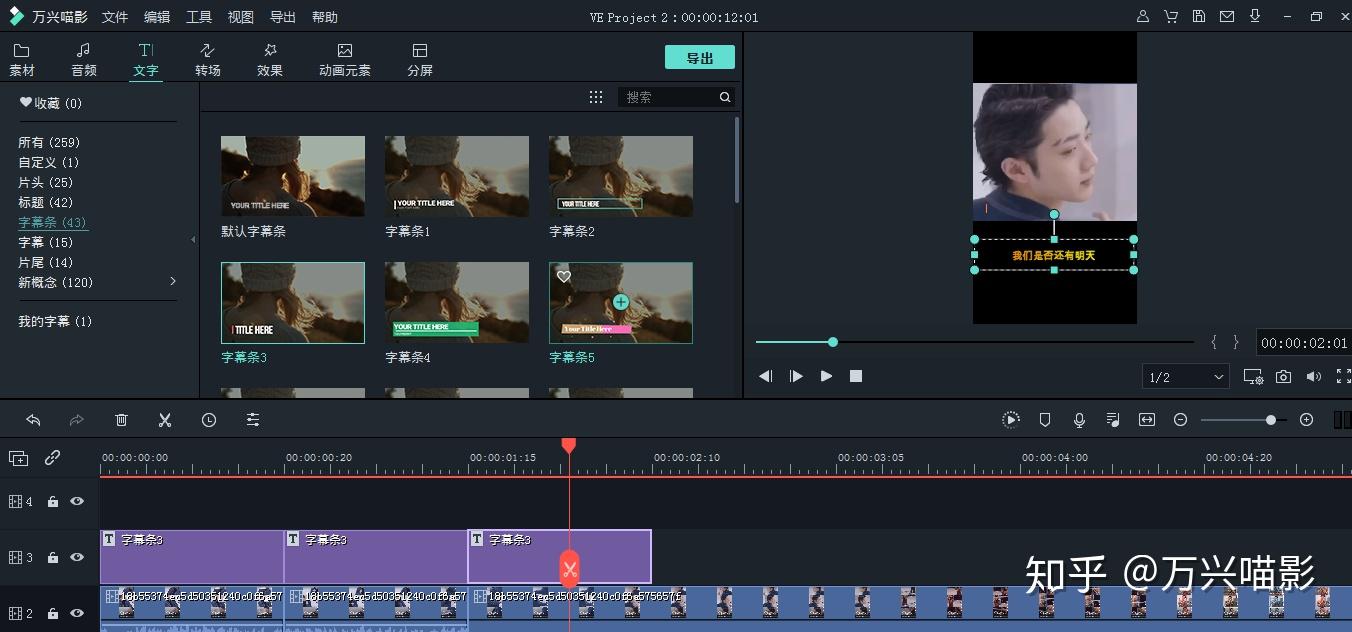Take a snapshot with camera icon
This screenshot has height=632, width=1352.
pos(1283,376)
